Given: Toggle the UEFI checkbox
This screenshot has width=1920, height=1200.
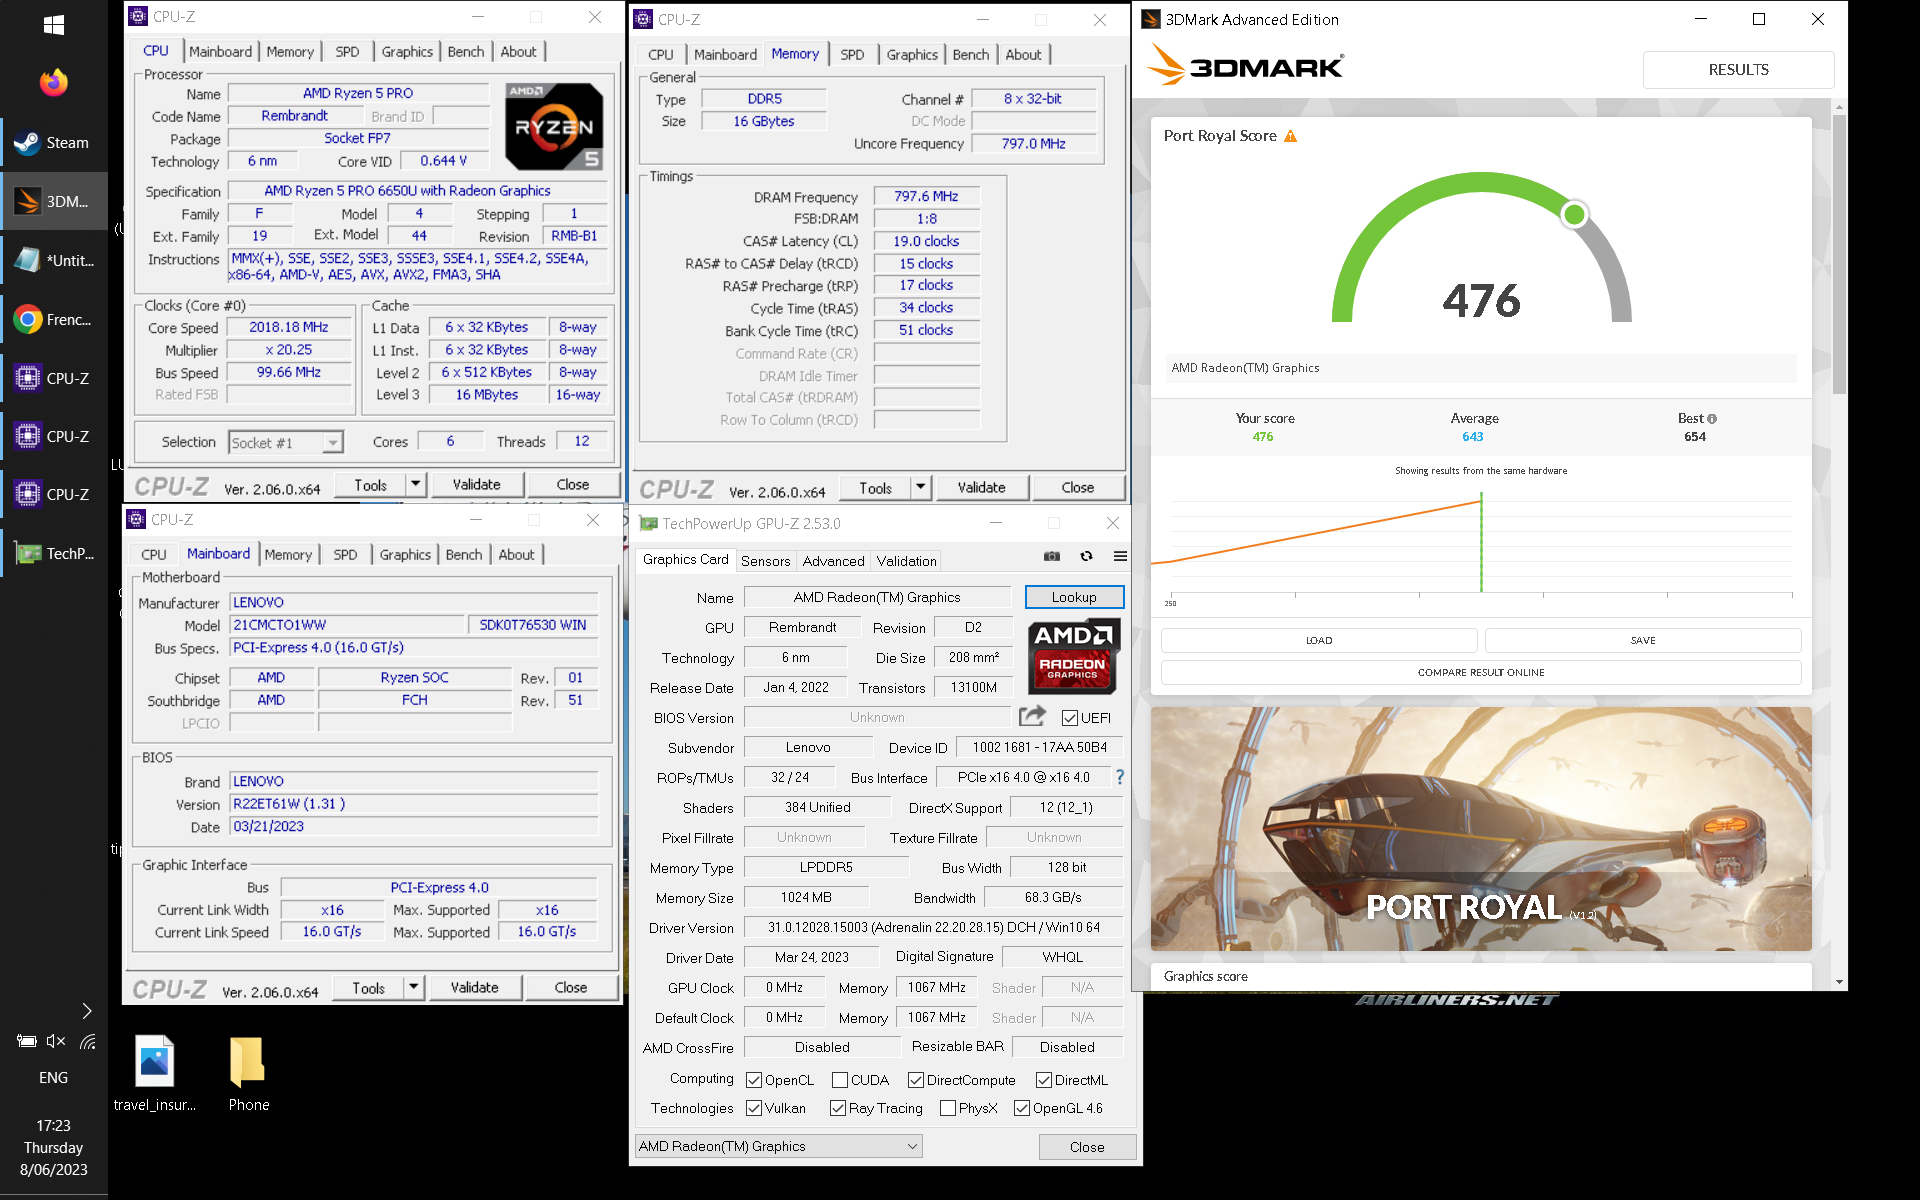Looking at the screenshot, I should pyautogui.click(x=1070, y=718).
